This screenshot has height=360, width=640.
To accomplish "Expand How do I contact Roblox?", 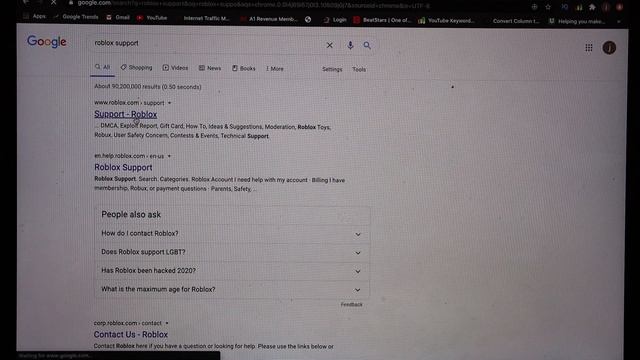I will (x=232, y=233).
